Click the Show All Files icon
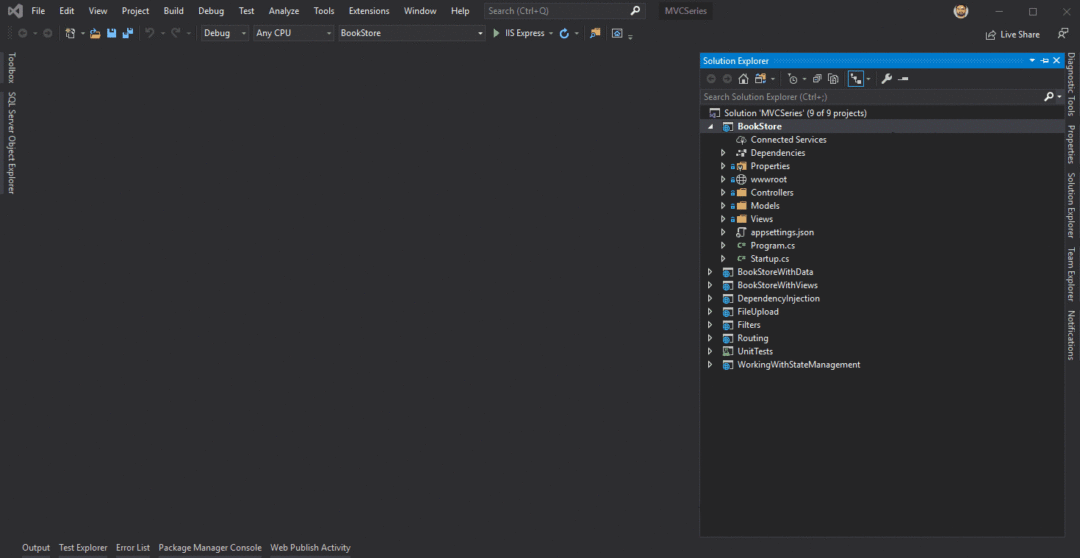Screen dimensions: 1080x558 point(832,78)
